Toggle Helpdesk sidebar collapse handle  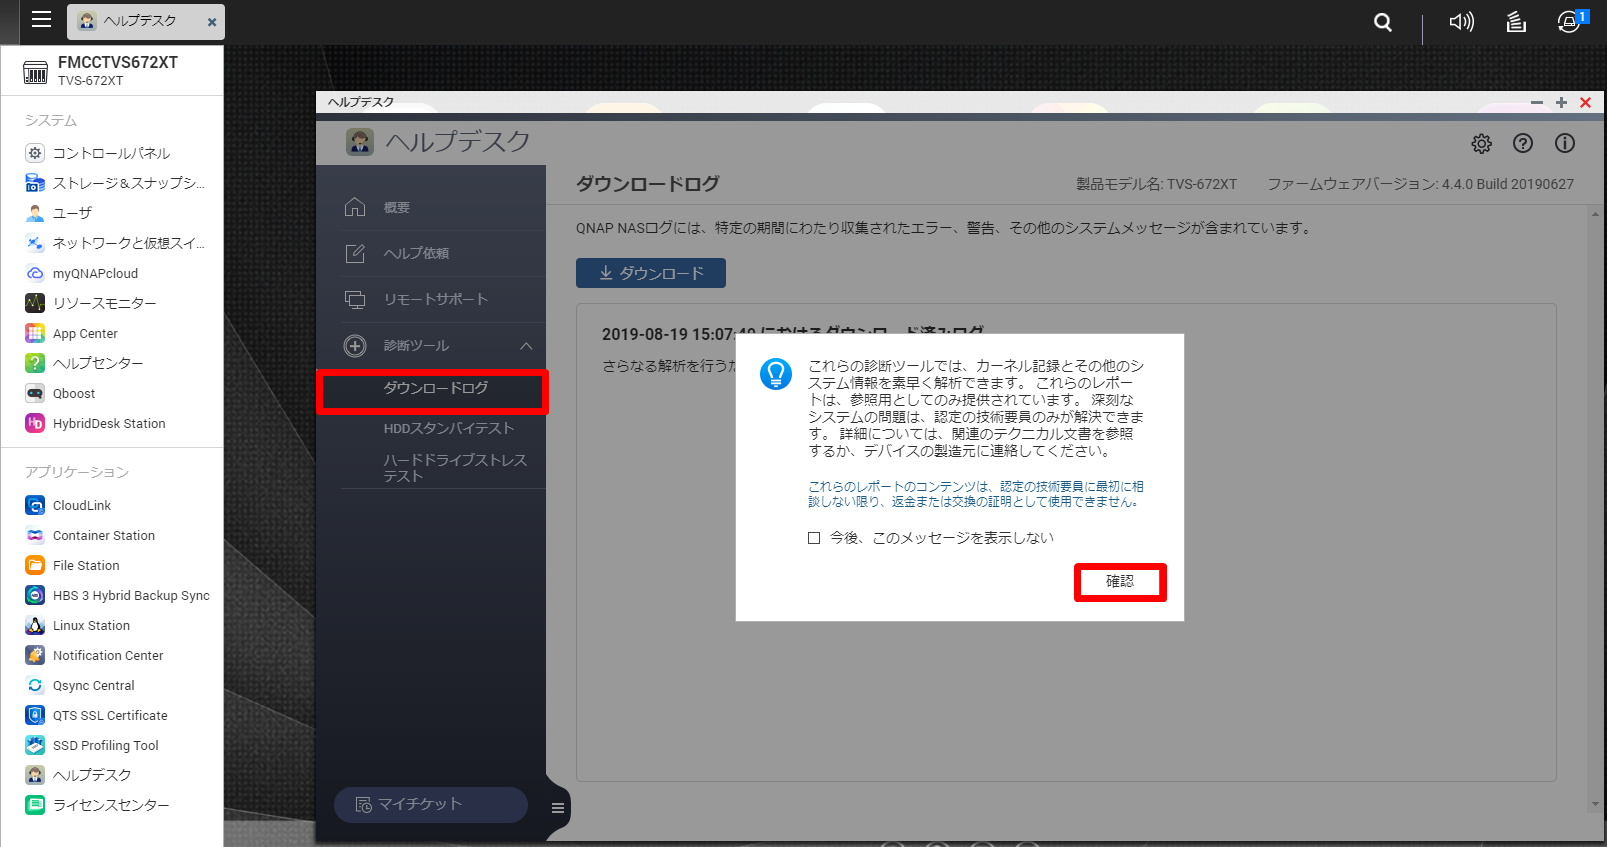pos(558,808)
